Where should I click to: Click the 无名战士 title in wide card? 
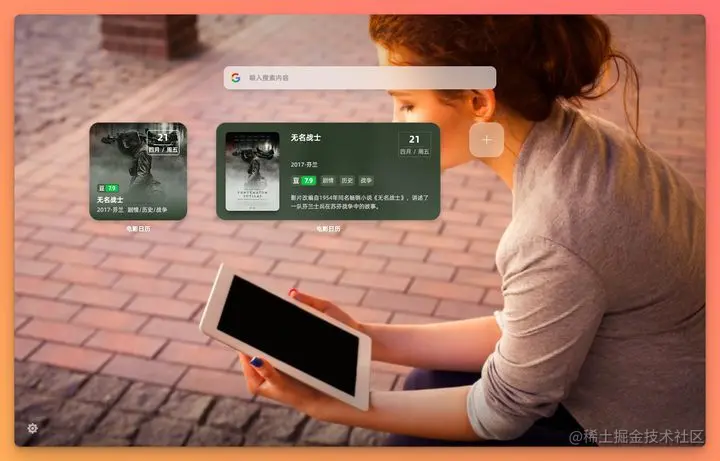coord(306,138)
